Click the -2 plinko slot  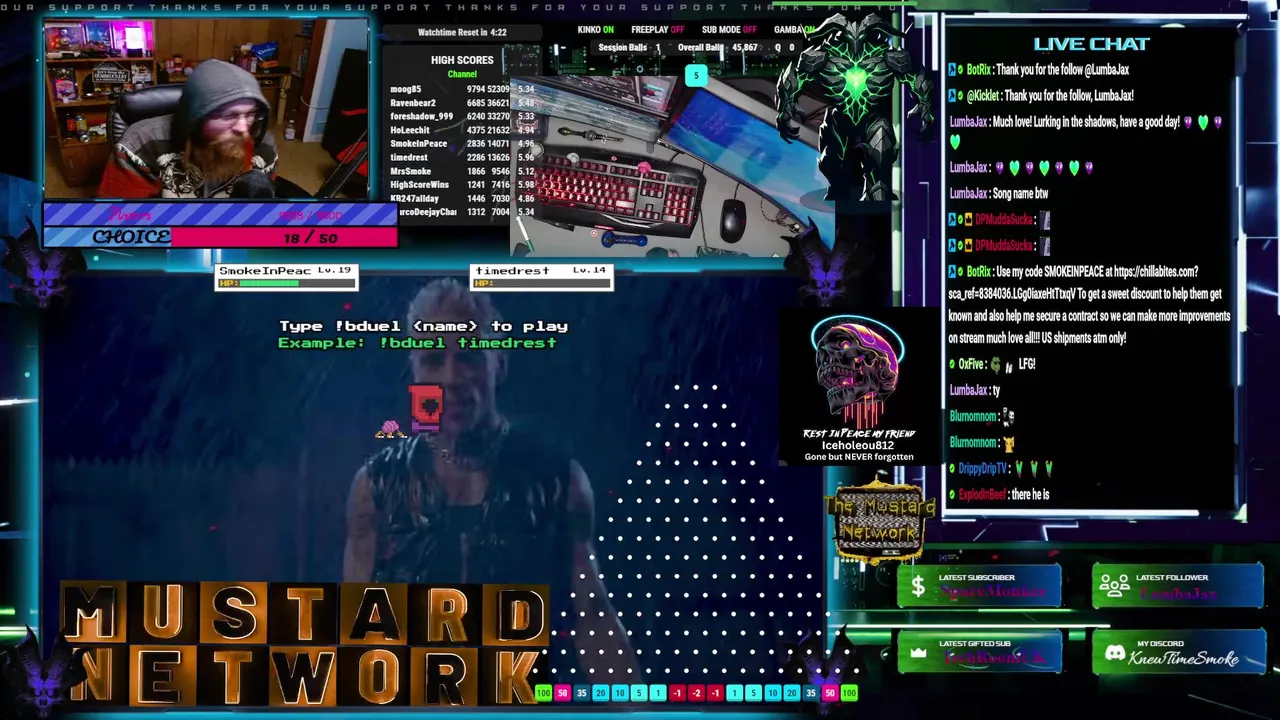(696, 693)
